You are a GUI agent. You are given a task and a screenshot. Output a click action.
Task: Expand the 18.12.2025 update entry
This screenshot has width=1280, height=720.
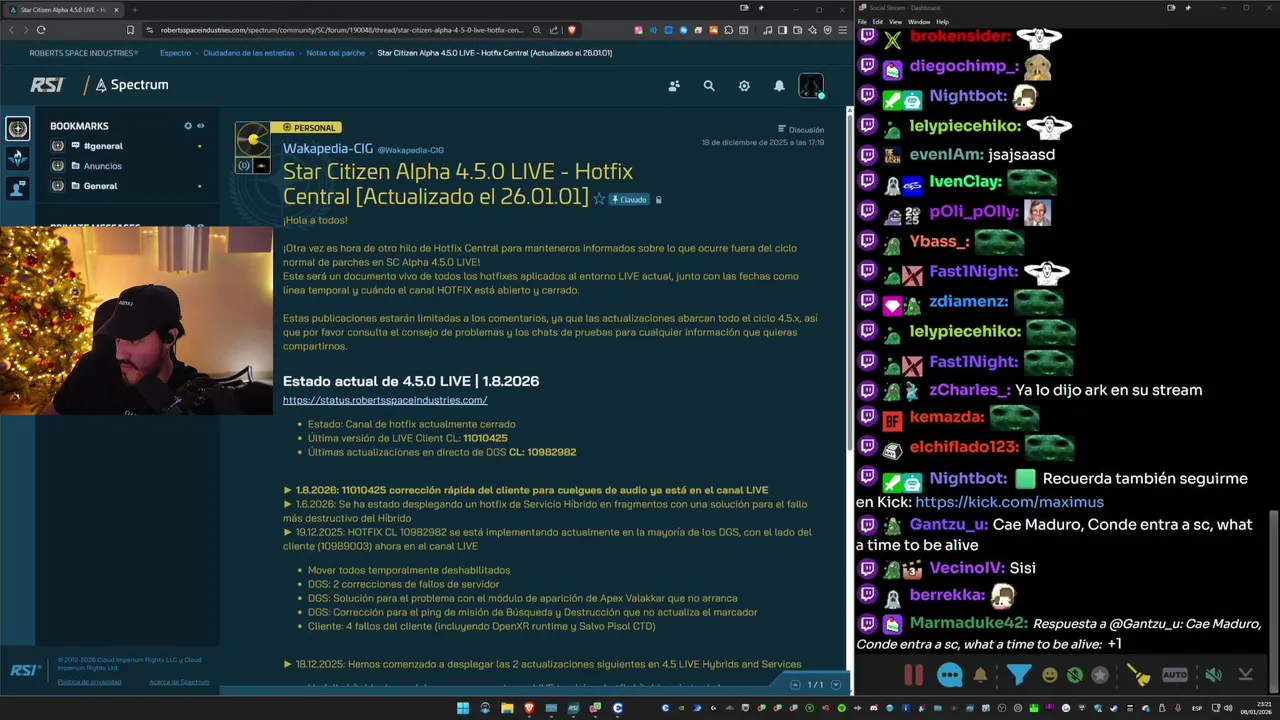(x=288, y=664)
